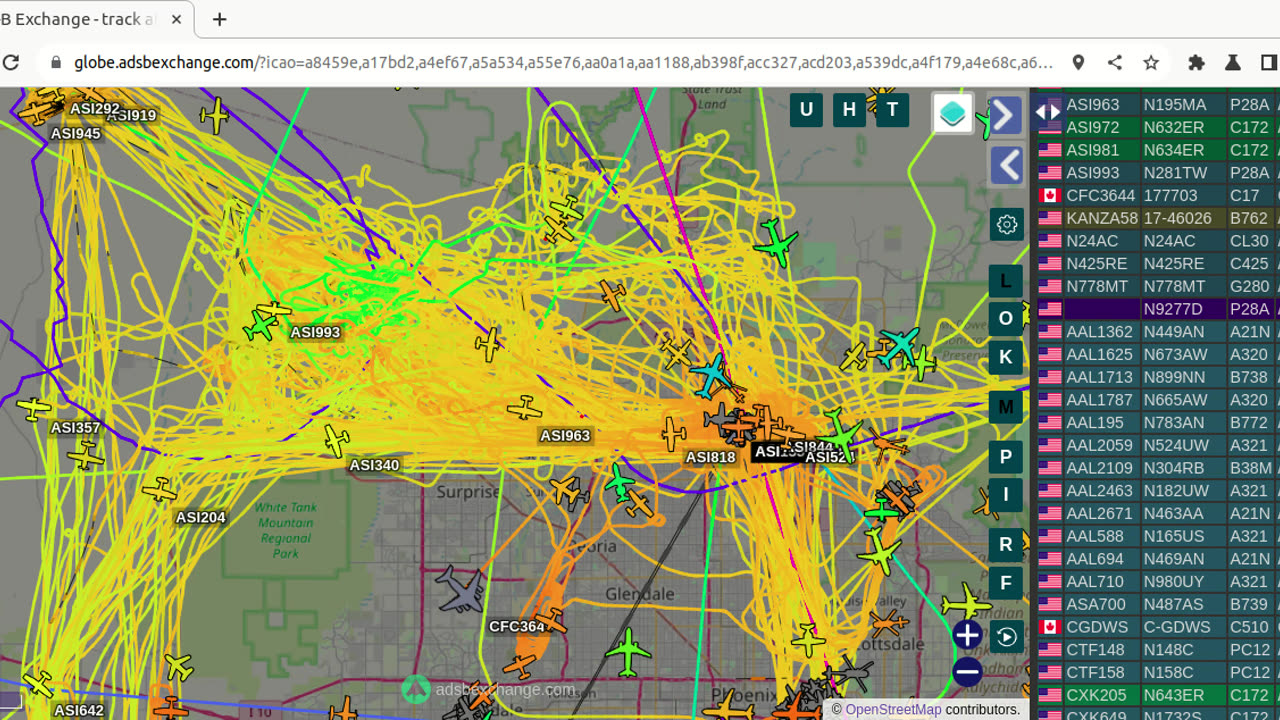
Task: Click the ASI340 map label
Action: pyautogui.click(x=374, y=465)
